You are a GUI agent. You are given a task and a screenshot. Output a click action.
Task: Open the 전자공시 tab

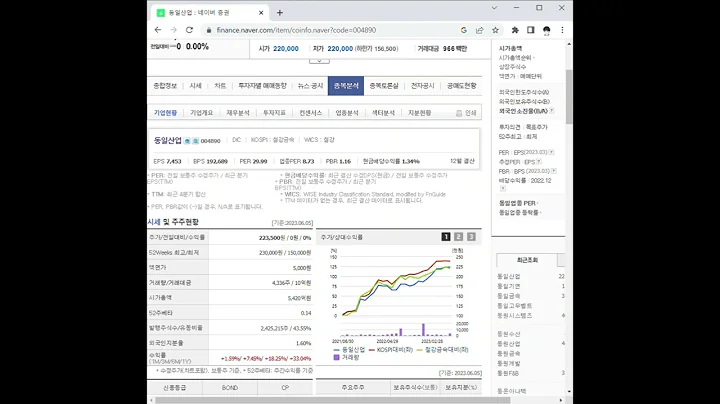pyautogui.click(x=422, y=86)
